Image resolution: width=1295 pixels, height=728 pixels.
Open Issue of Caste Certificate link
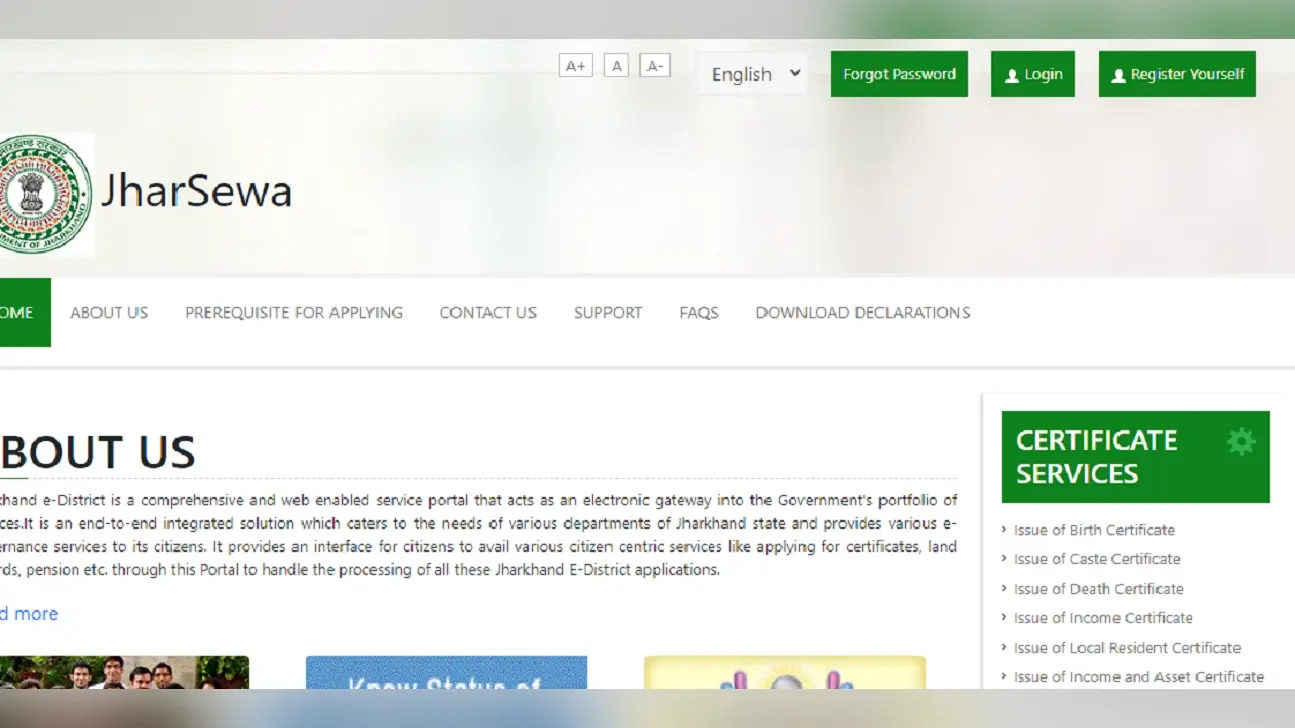pos(1097,559)
